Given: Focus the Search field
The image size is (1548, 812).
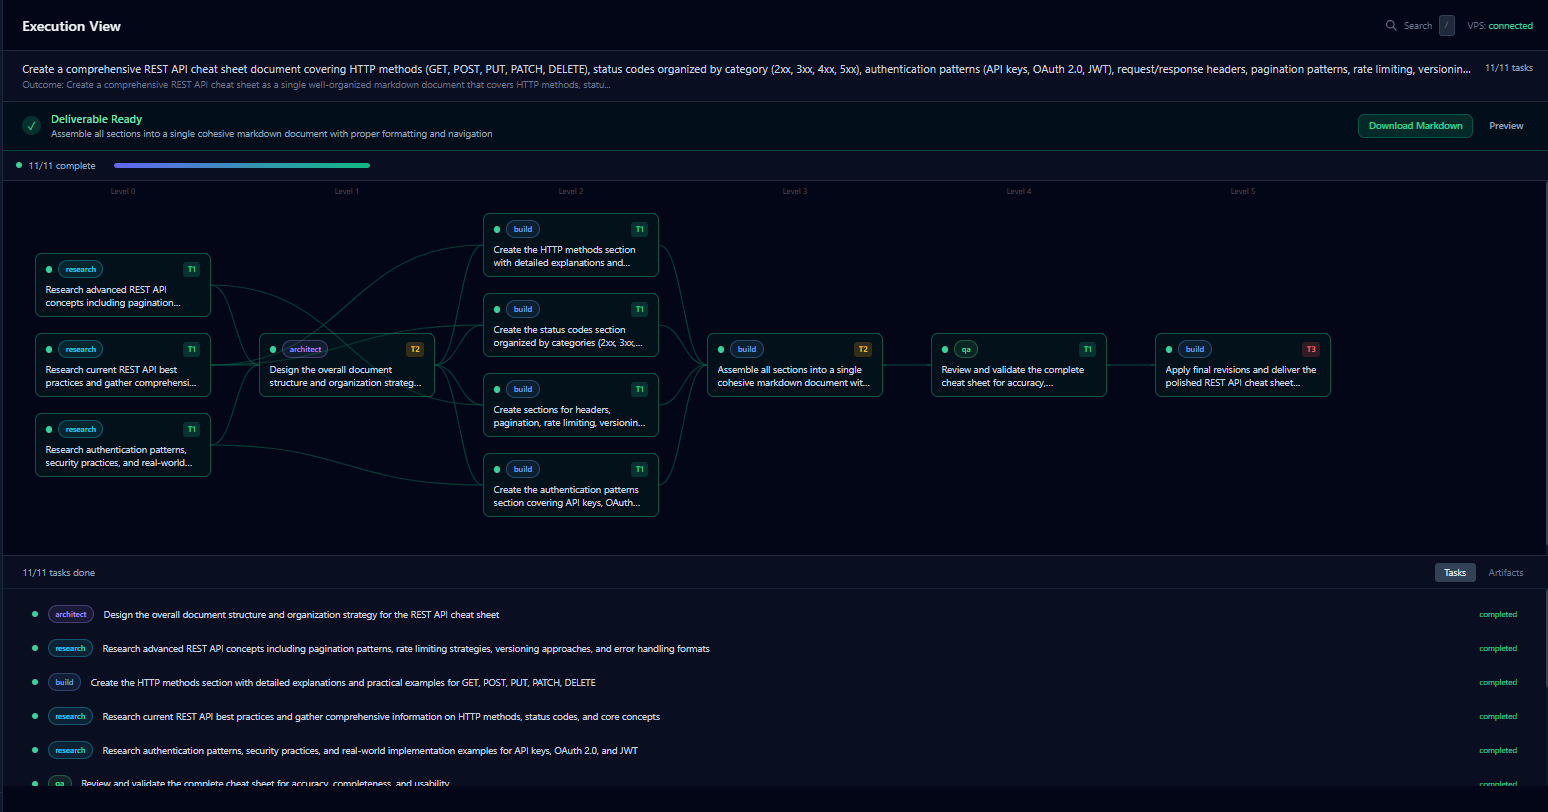Looking at the screenshot, I should coord(1418,26).
